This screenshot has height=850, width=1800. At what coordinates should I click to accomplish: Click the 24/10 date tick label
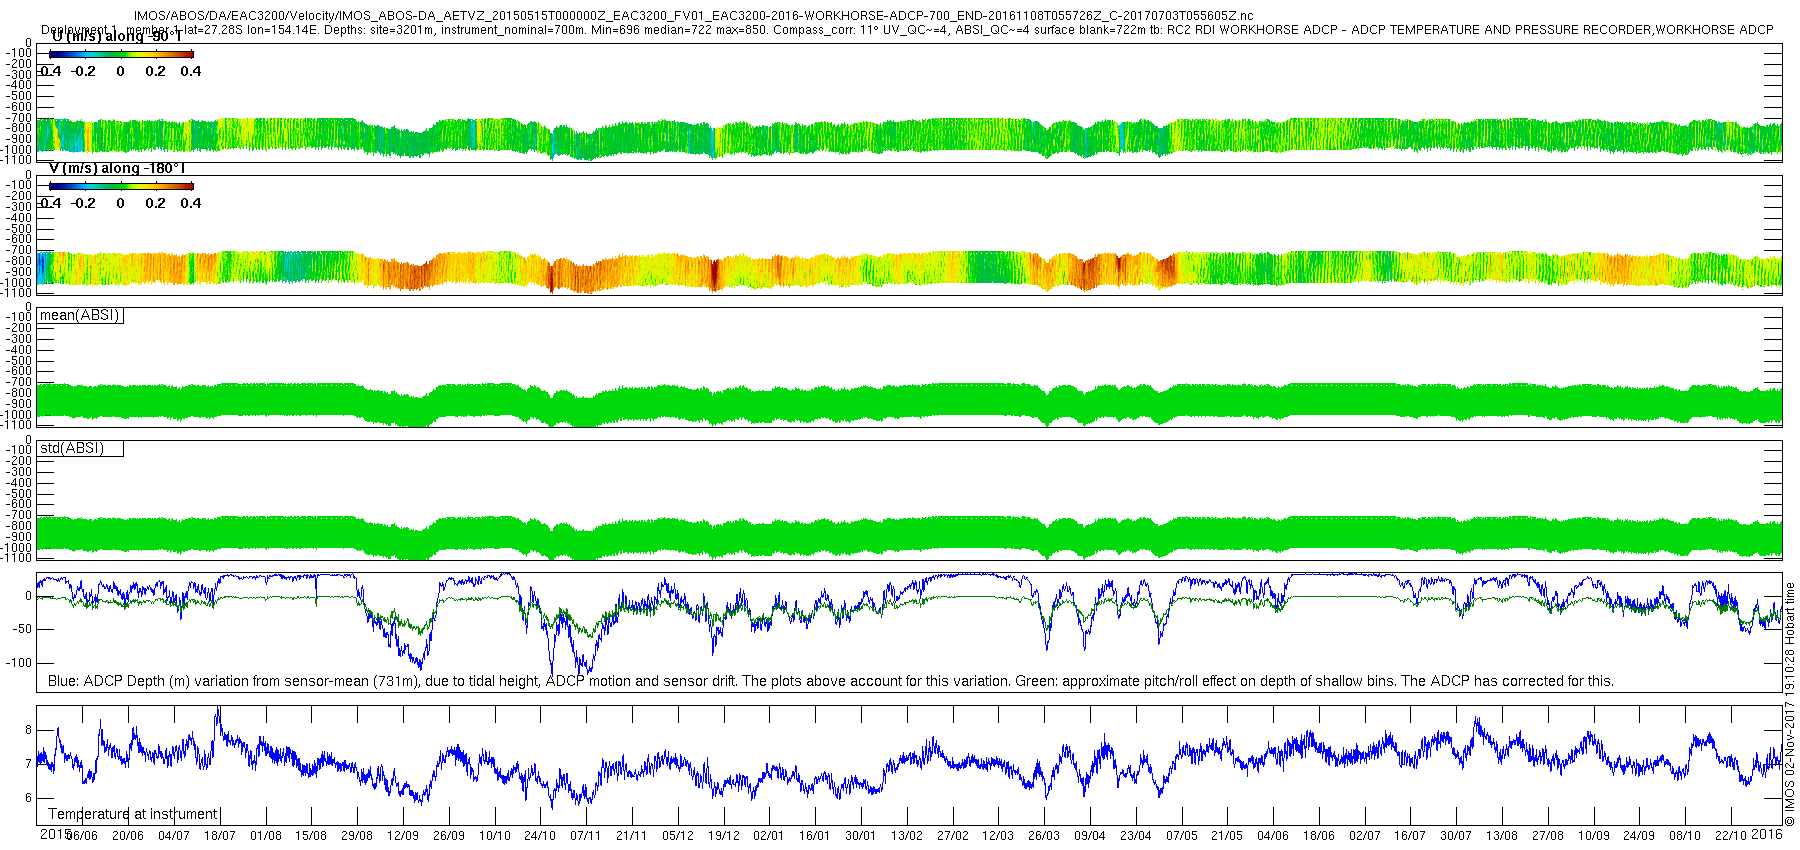coord(540,836)
